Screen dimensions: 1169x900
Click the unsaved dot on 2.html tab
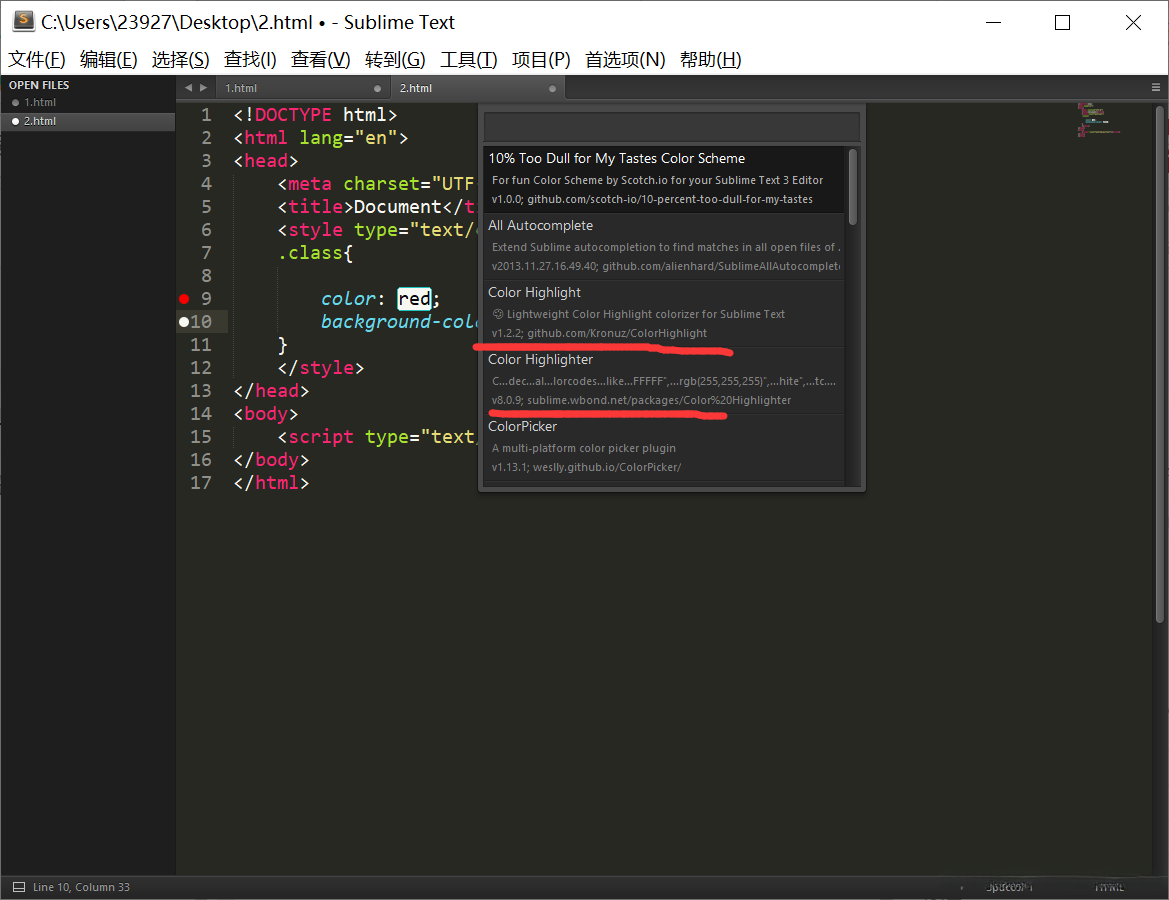point(552,88)
